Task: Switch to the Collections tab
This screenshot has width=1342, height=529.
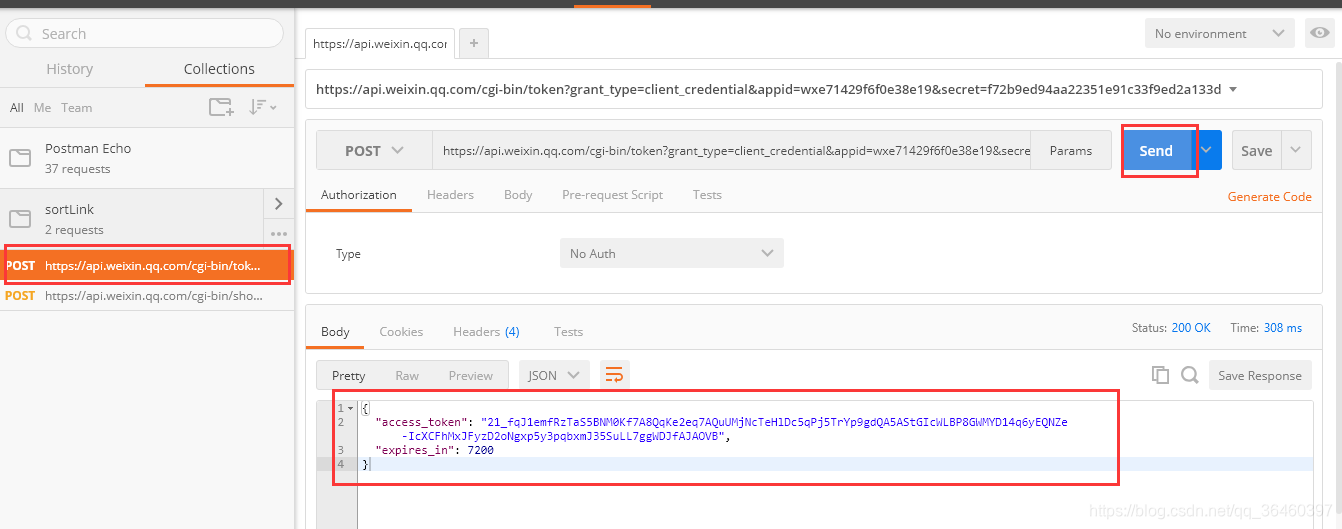Action: click(x=219, y=69)
